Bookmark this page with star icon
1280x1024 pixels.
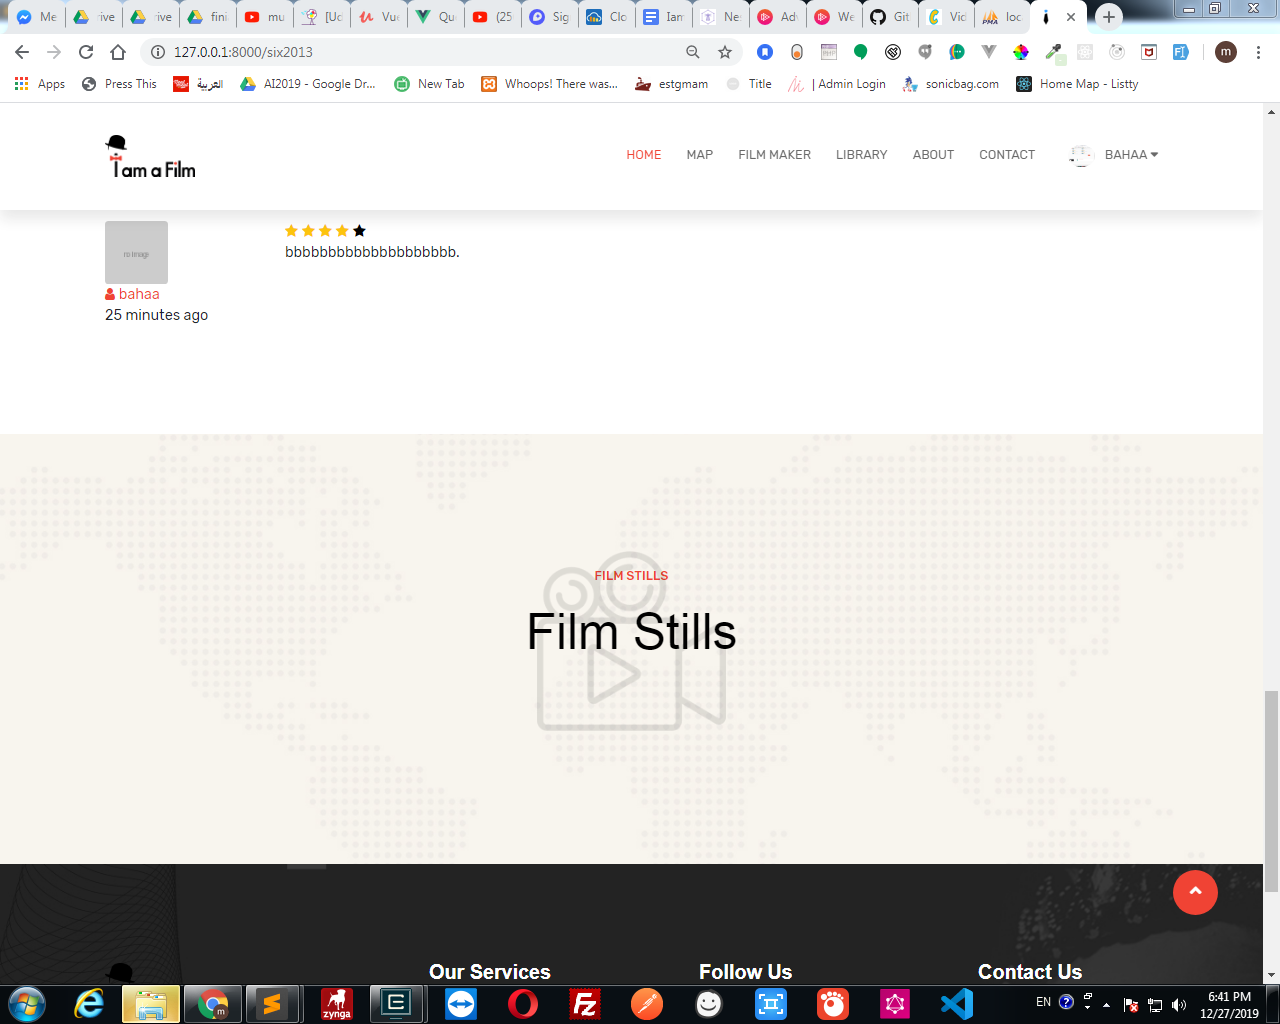[725, 52]
